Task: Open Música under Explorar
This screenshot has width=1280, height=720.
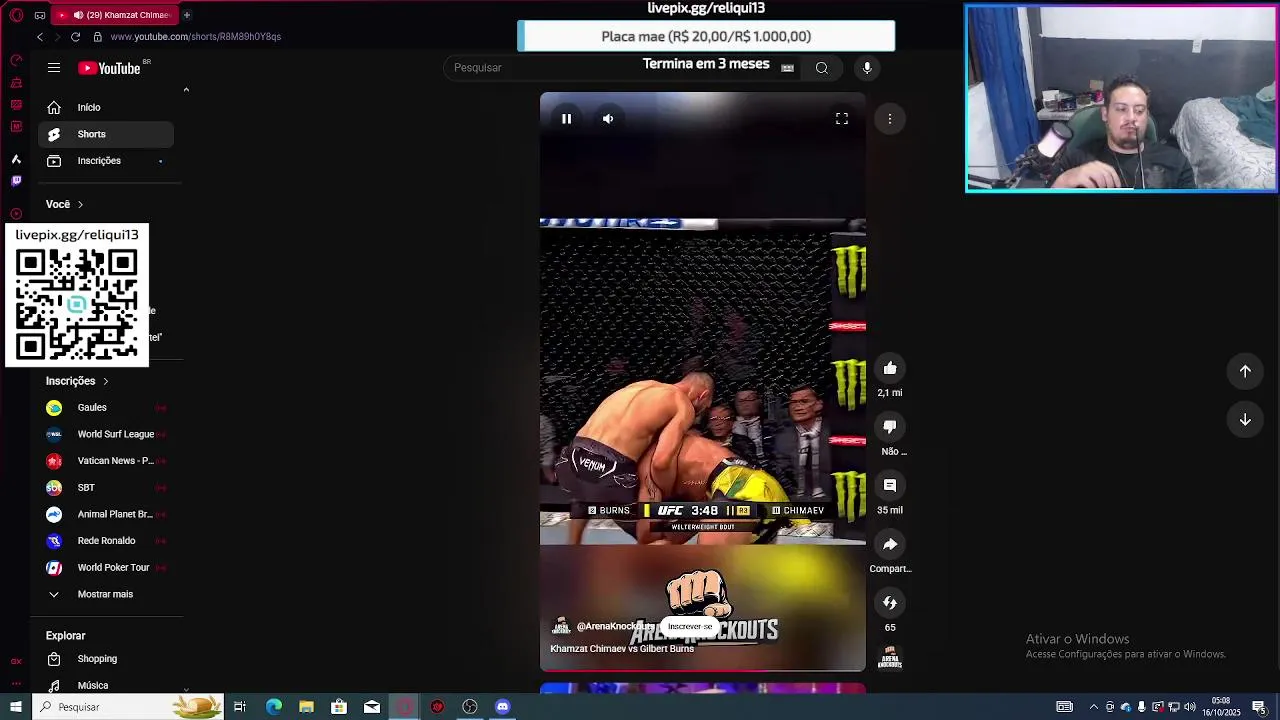Action: (x=106, y=685)
